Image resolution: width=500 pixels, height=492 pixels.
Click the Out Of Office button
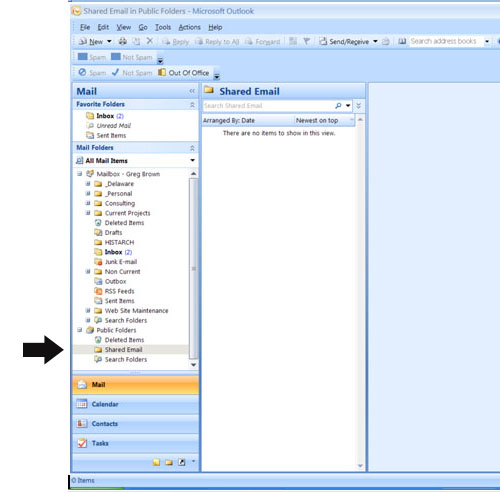pyautogui.click(x=184, y=73)
